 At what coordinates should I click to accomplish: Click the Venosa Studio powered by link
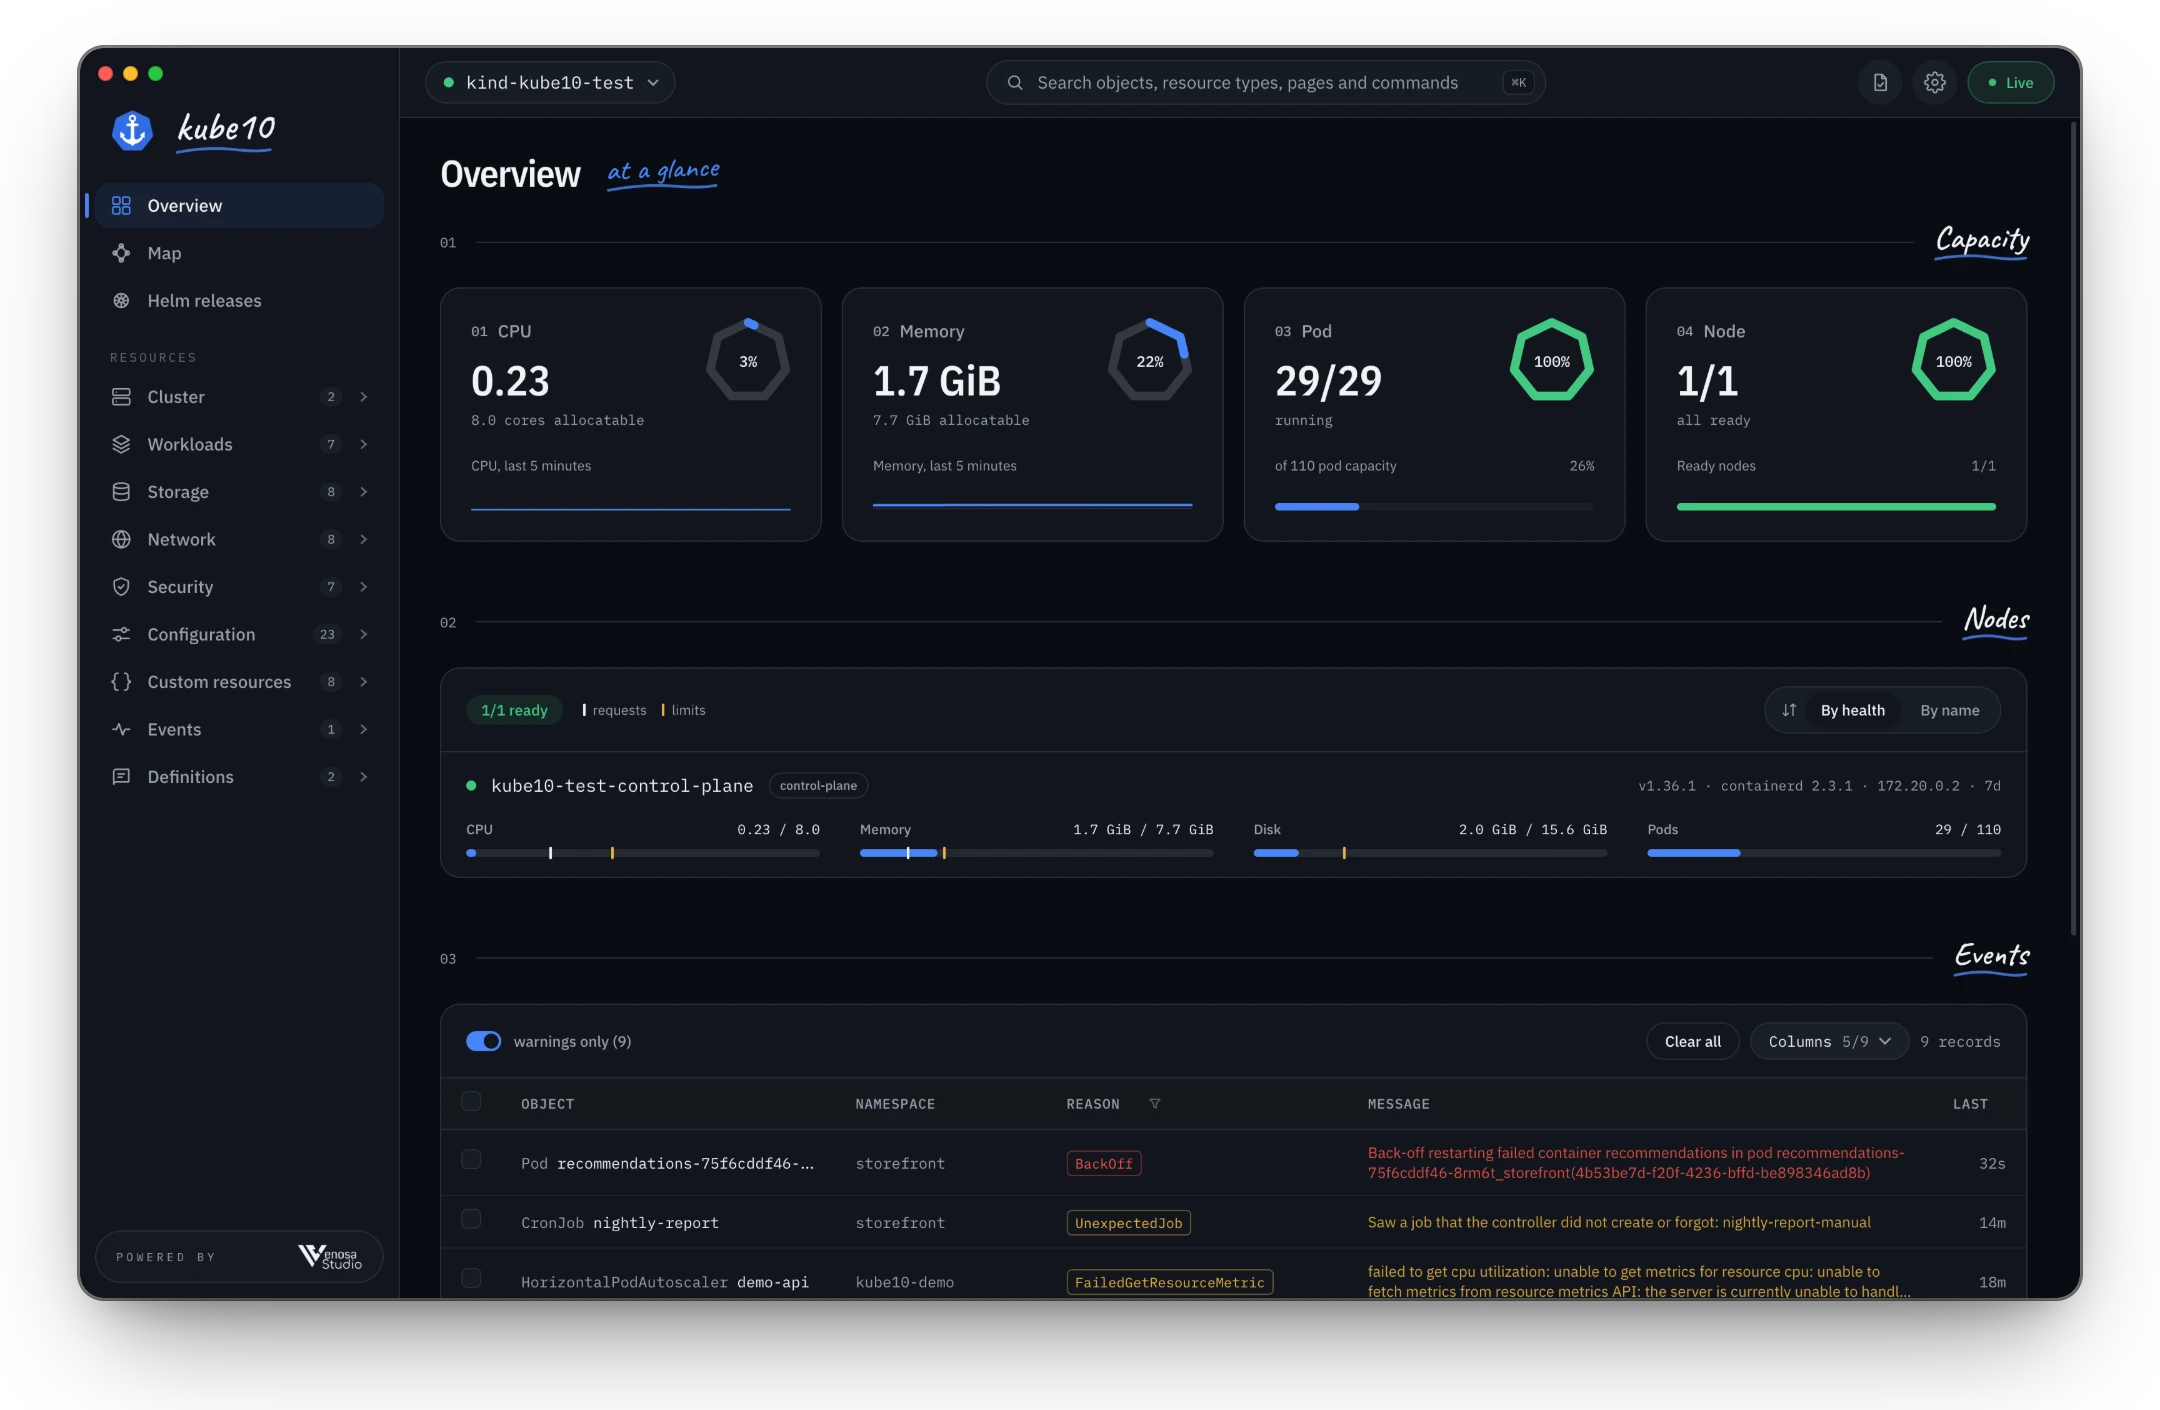[239, 1257]
